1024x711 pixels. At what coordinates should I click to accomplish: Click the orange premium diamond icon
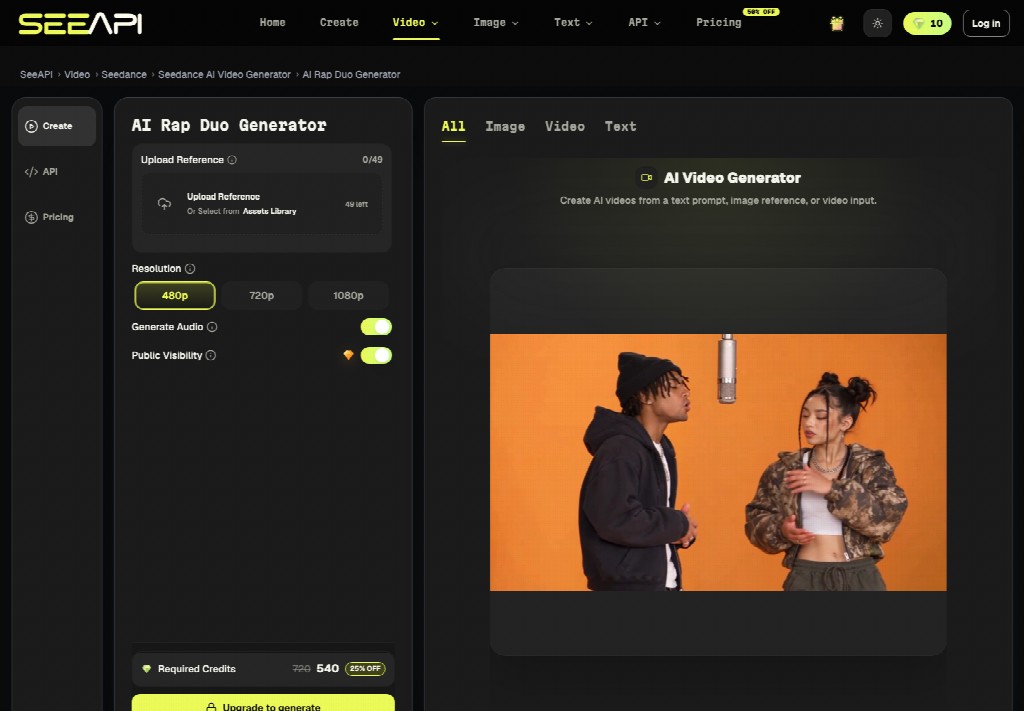click(349, 355)
